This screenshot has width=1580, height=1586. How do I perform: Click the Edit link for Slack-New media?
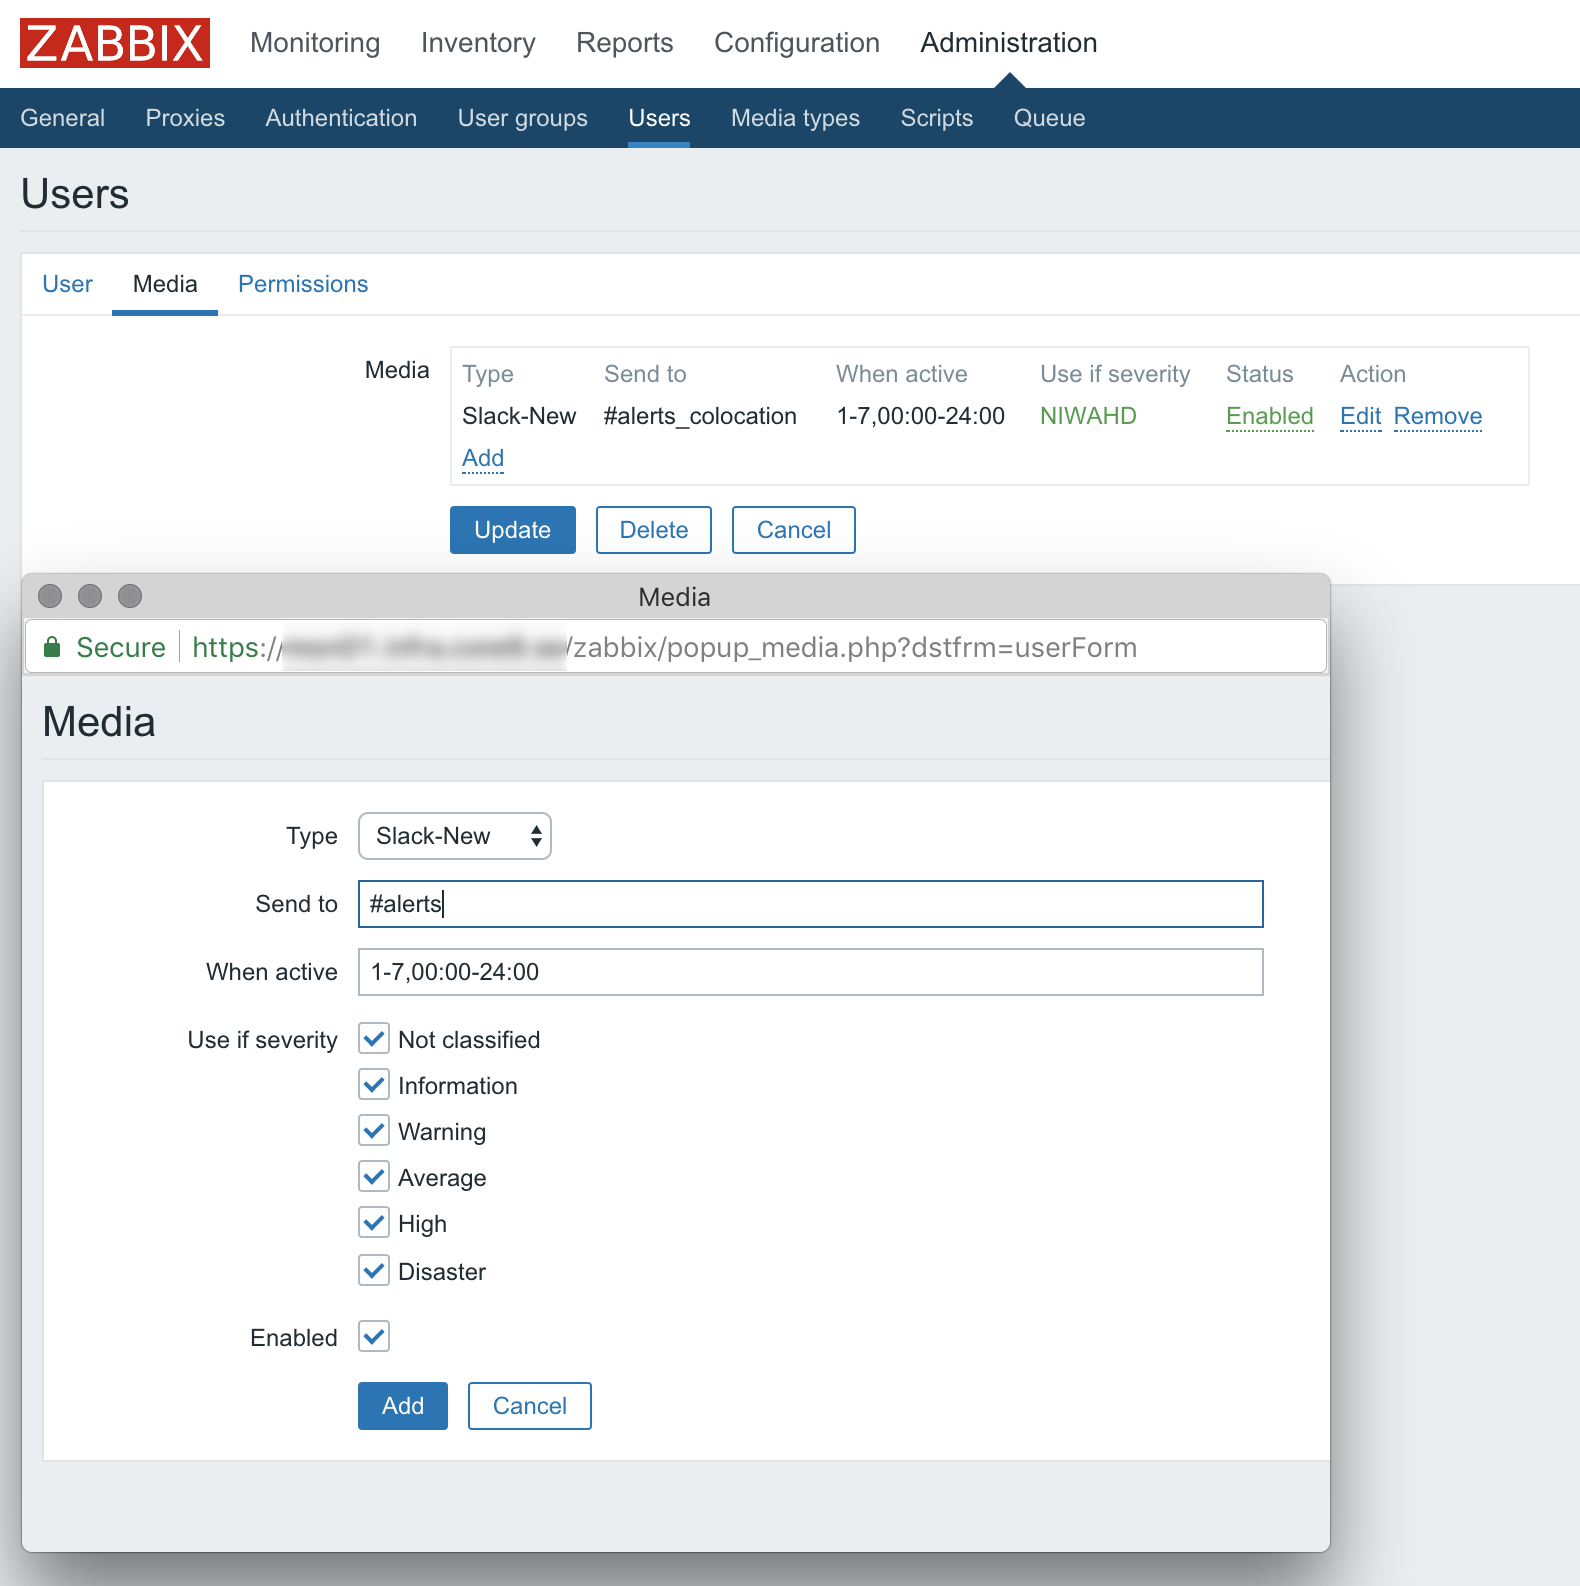[x=1360, y=416]
